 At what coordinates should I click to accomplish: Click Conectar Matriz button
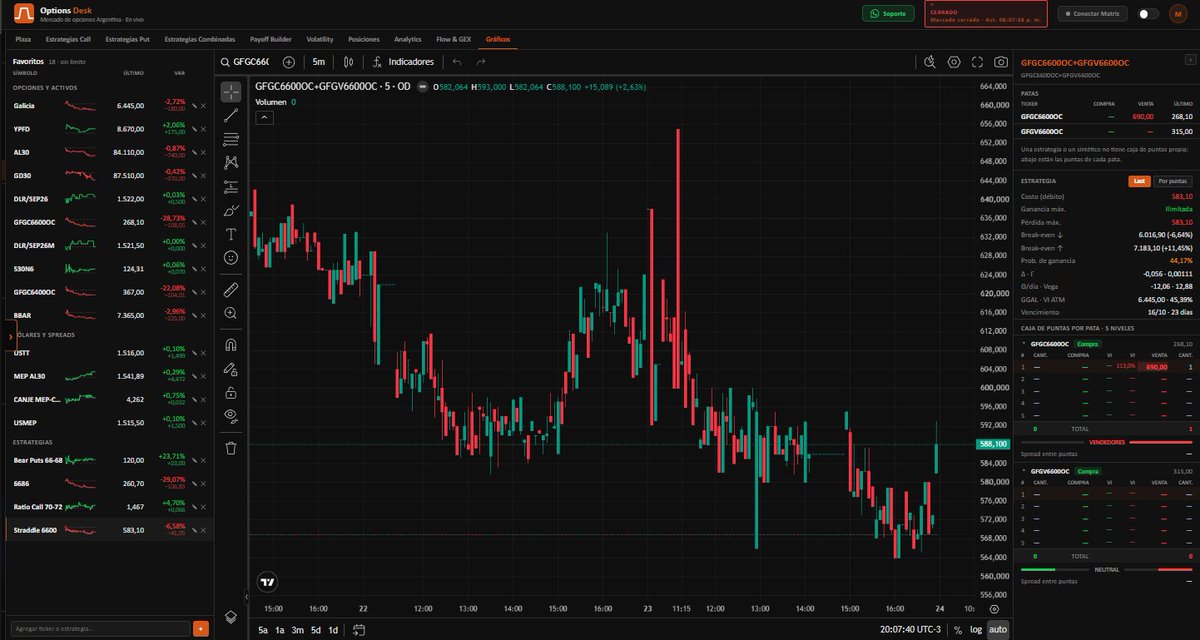pyautogui.click(x=1093, y=14)
